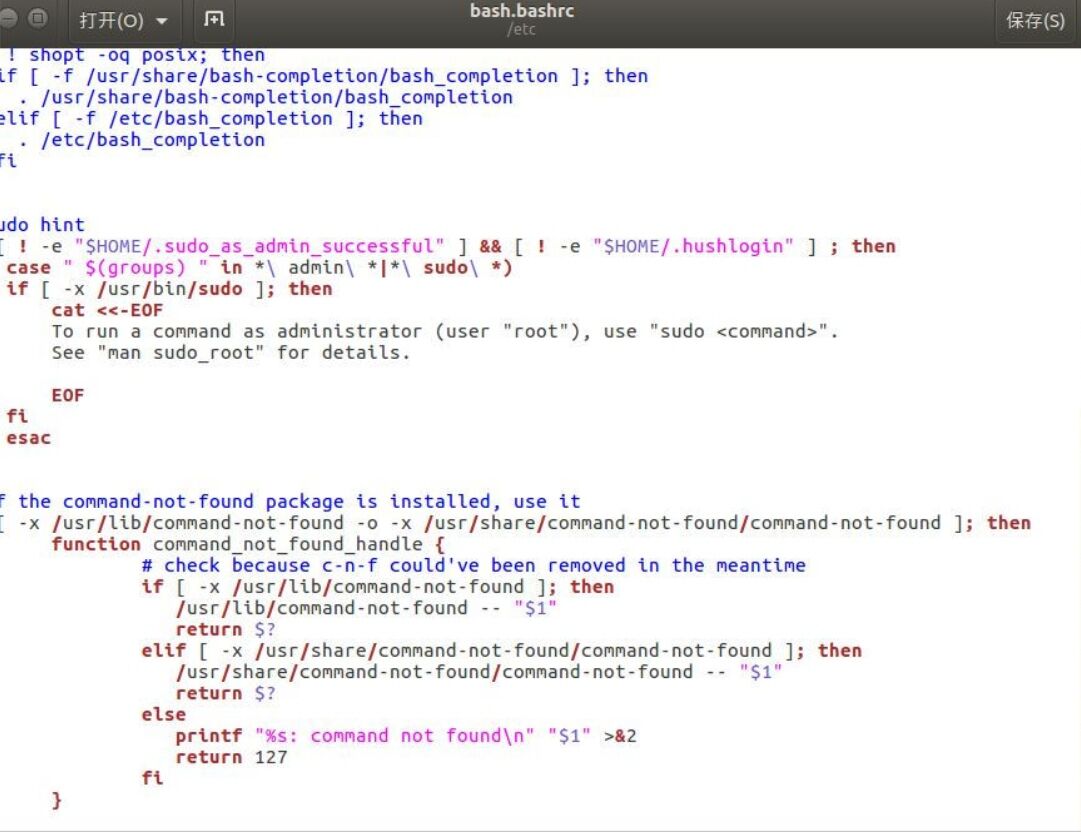Image resolution: width=1081 pixels, height=832 pixels.
Task: Click the '/usr/share/command-not-found/command-not-found -- "$1"' line
Action: pos(479,672)
